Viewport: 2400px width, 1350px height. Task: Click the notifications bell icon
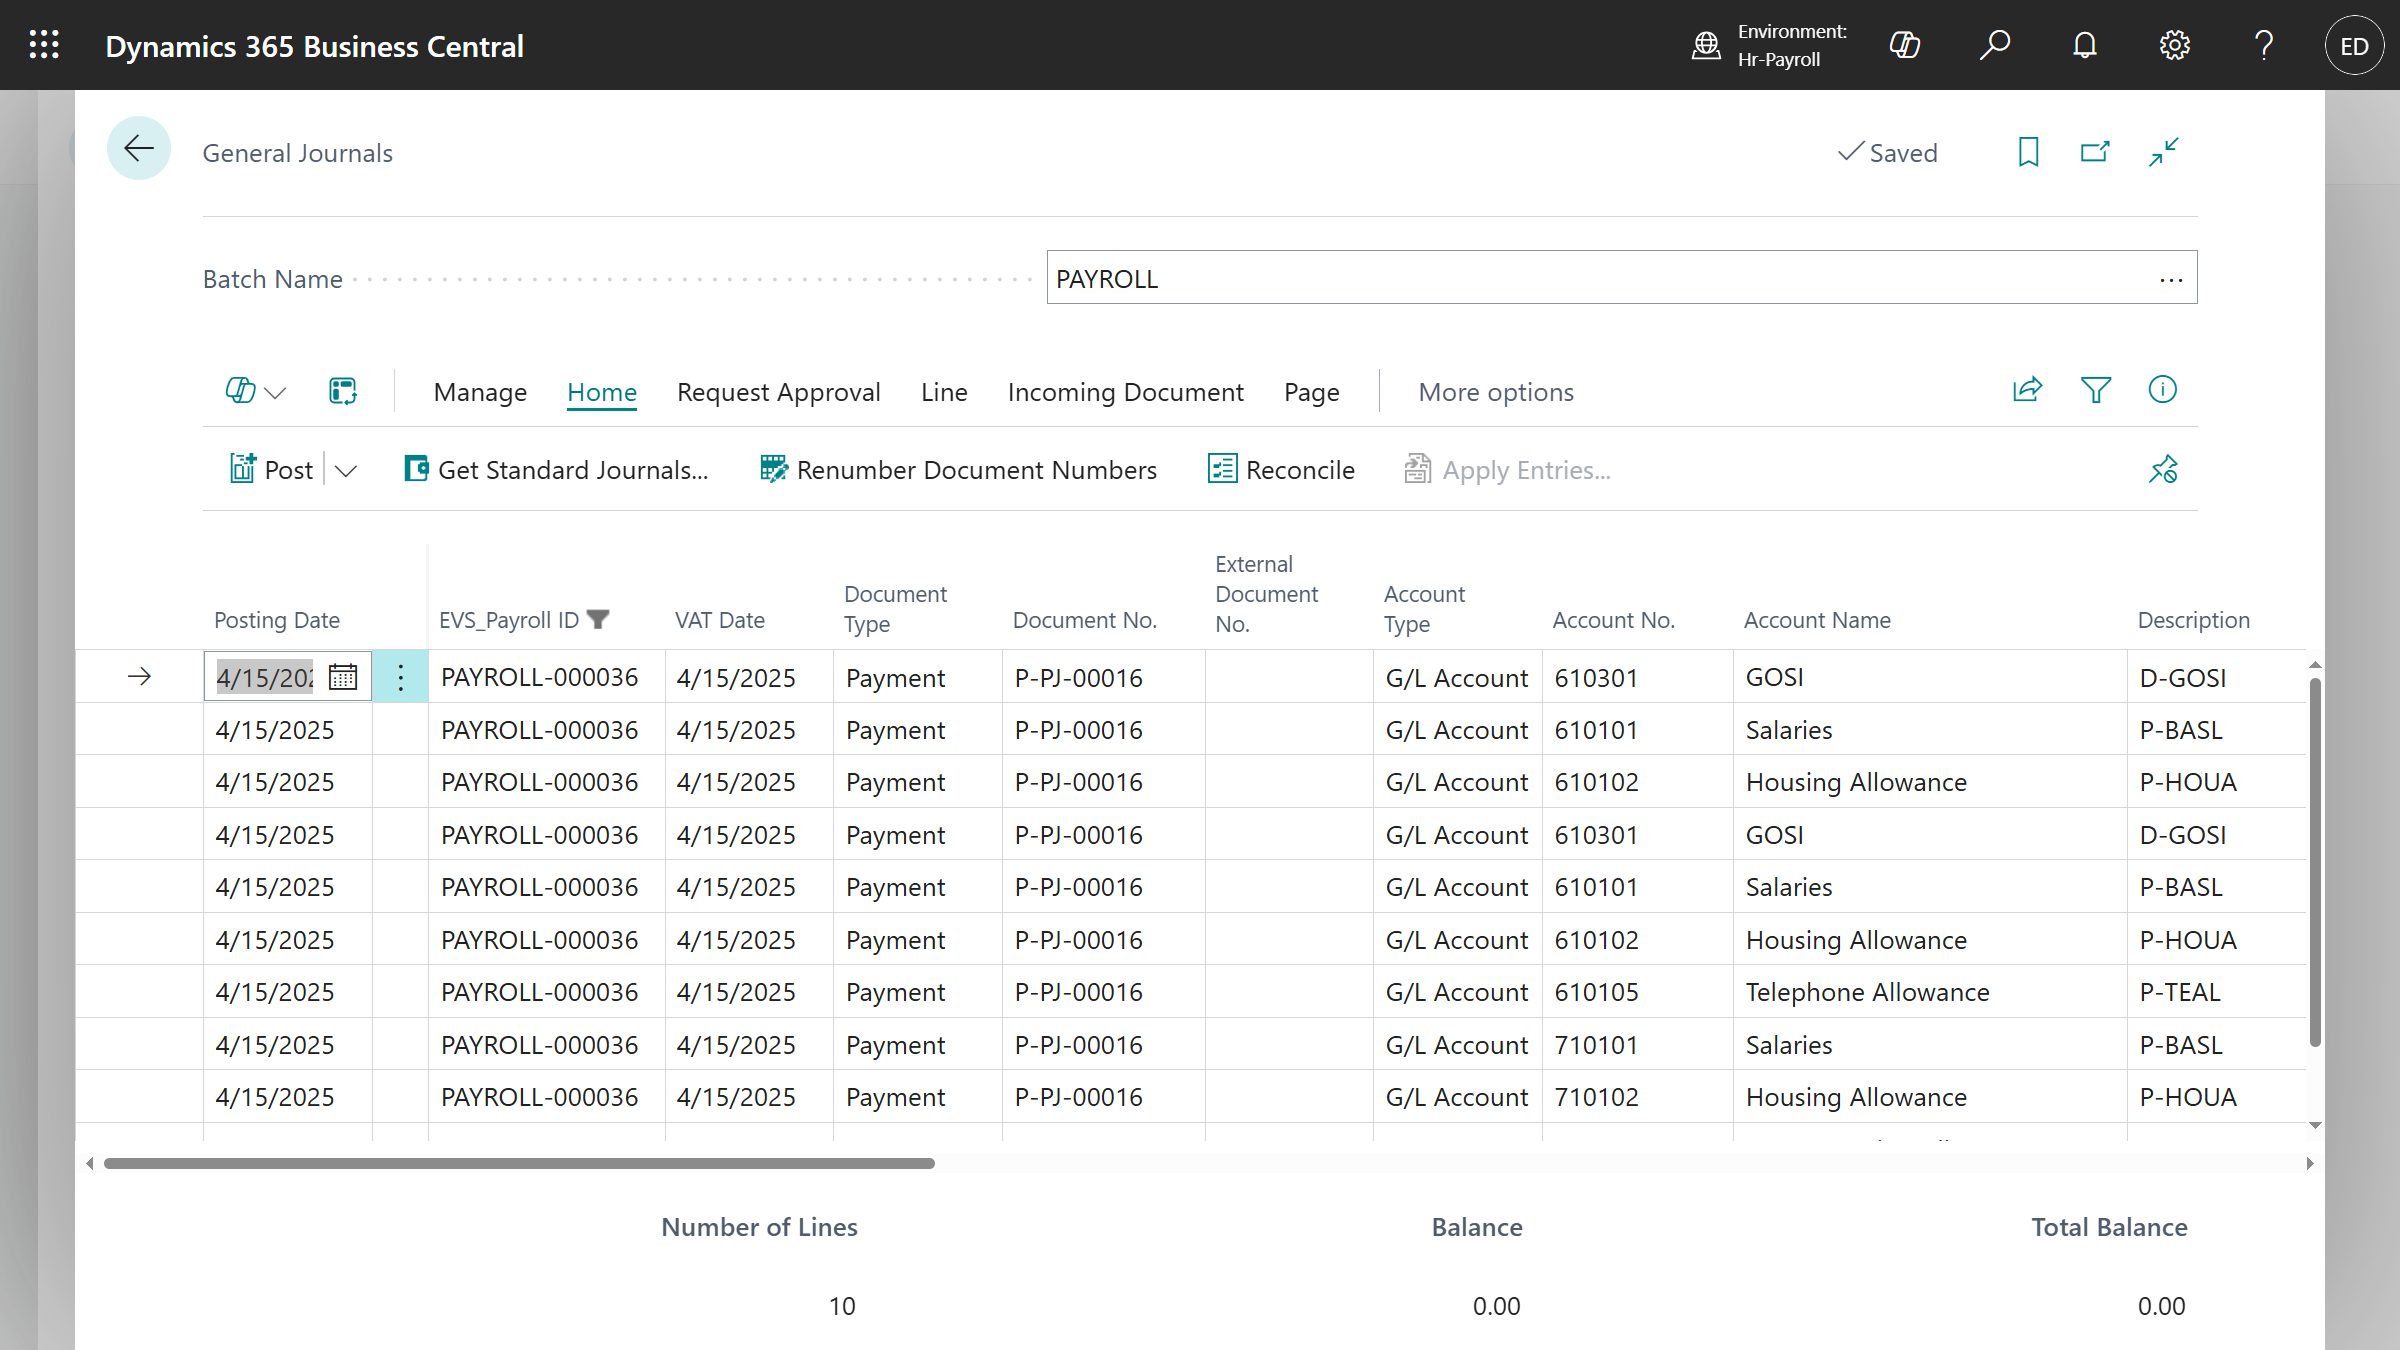coord(2085,45)
